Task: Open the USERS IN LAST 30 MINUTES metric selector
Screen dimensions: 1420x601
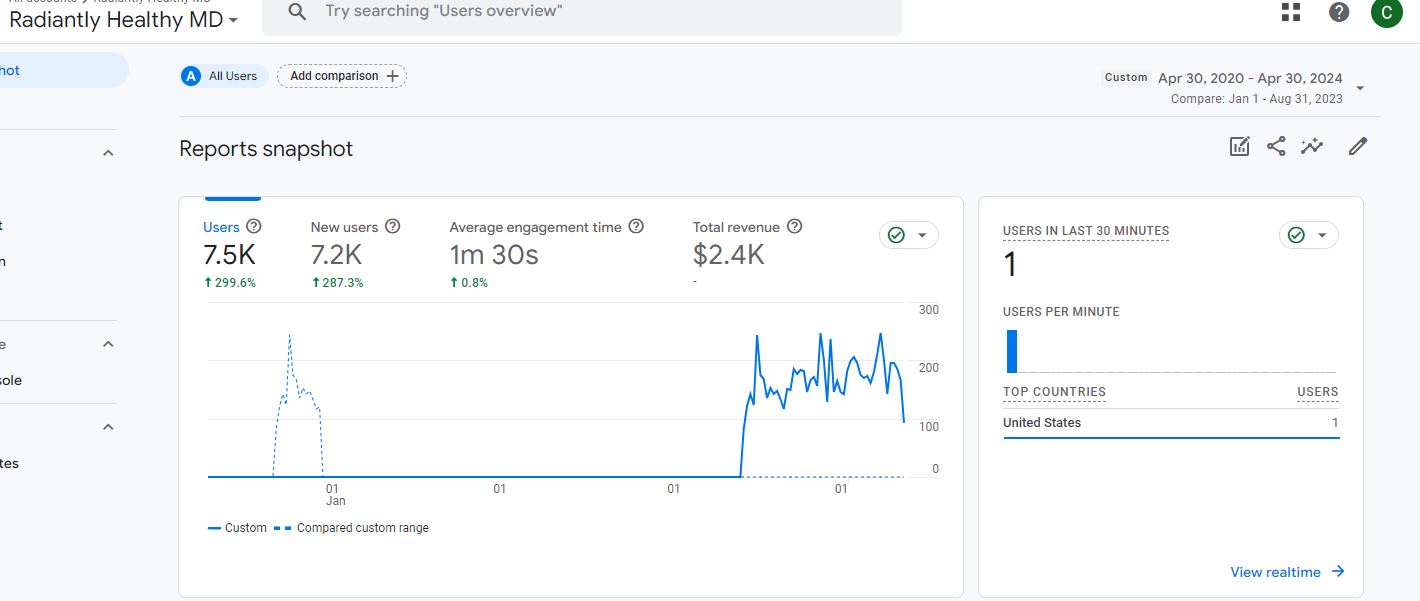Action: 1086,231
